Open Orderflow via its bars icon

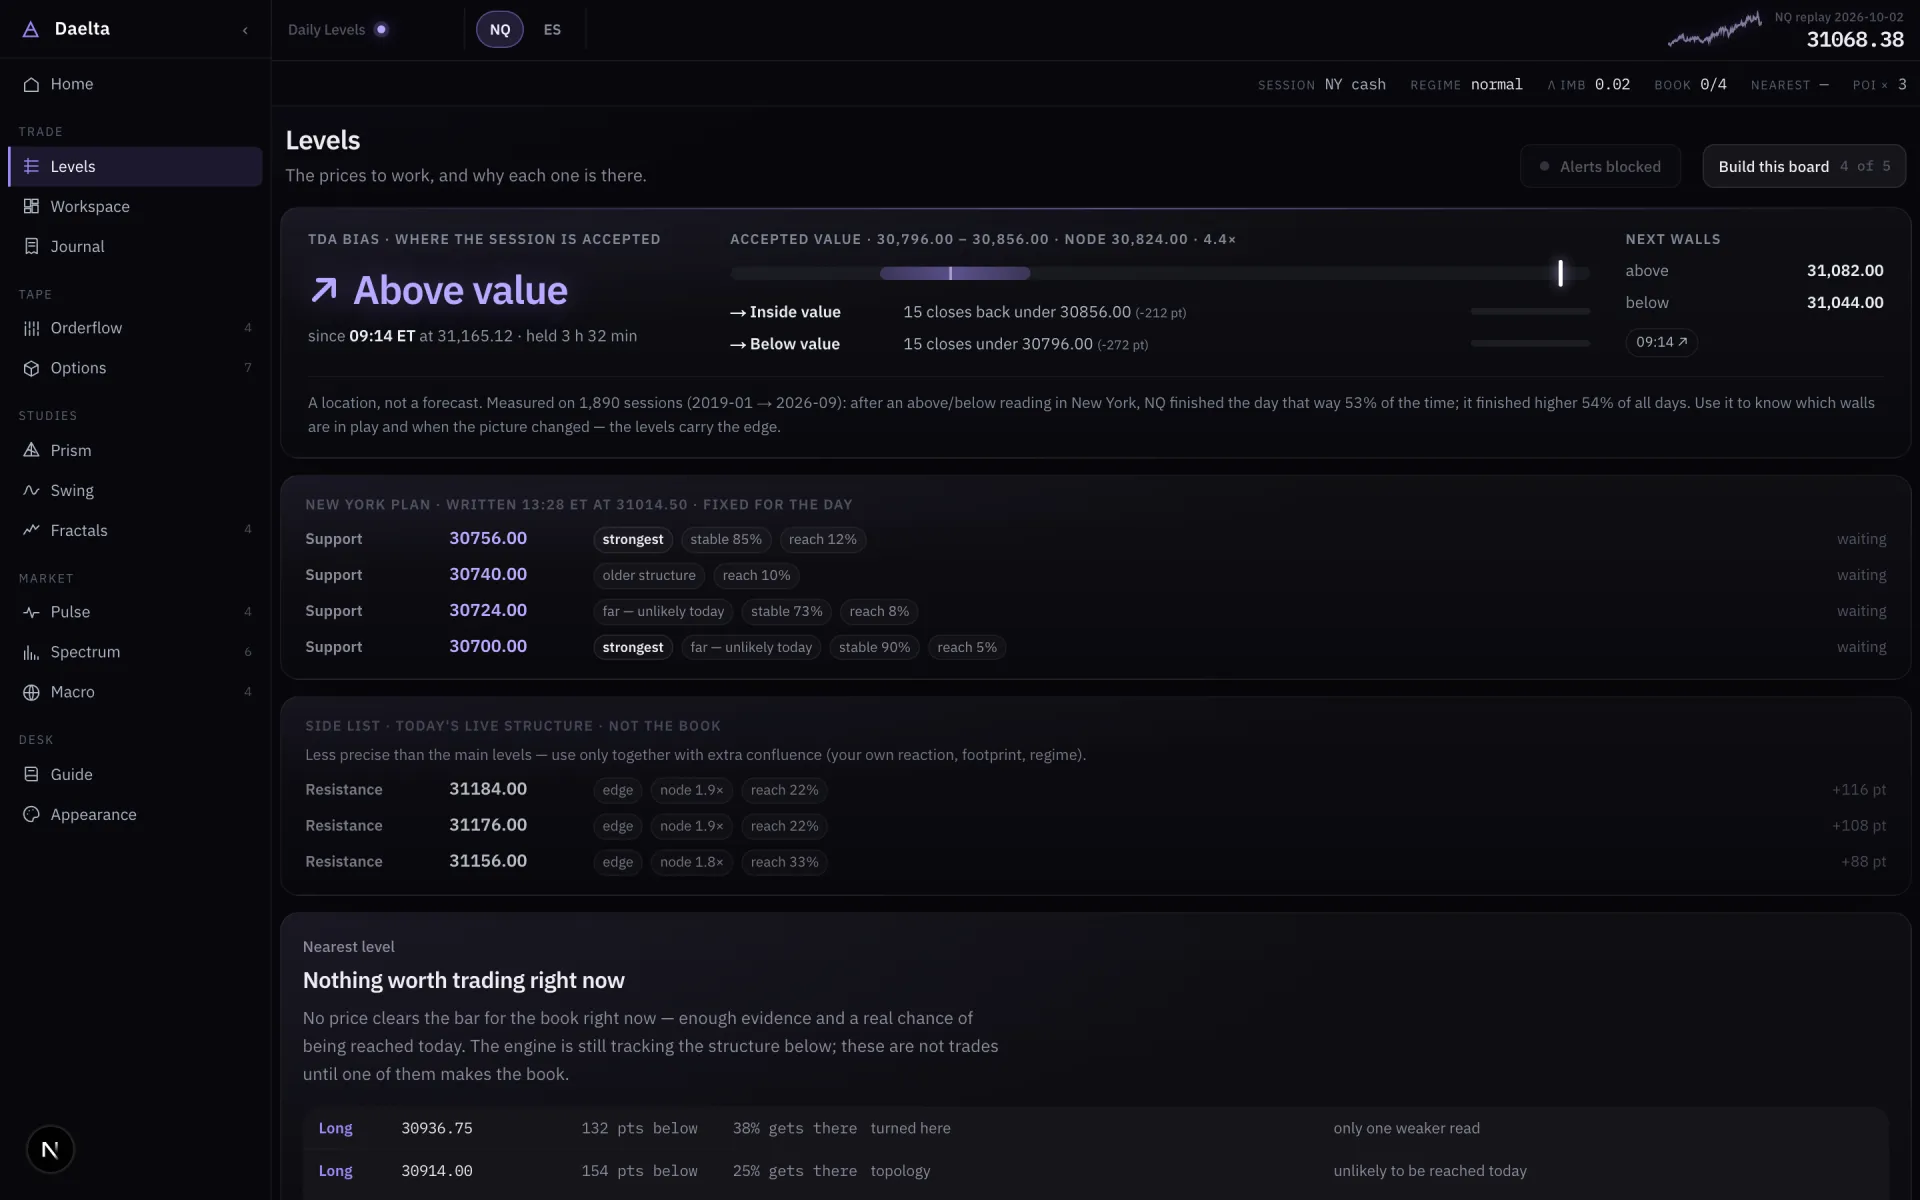click(x=31, y=328)
